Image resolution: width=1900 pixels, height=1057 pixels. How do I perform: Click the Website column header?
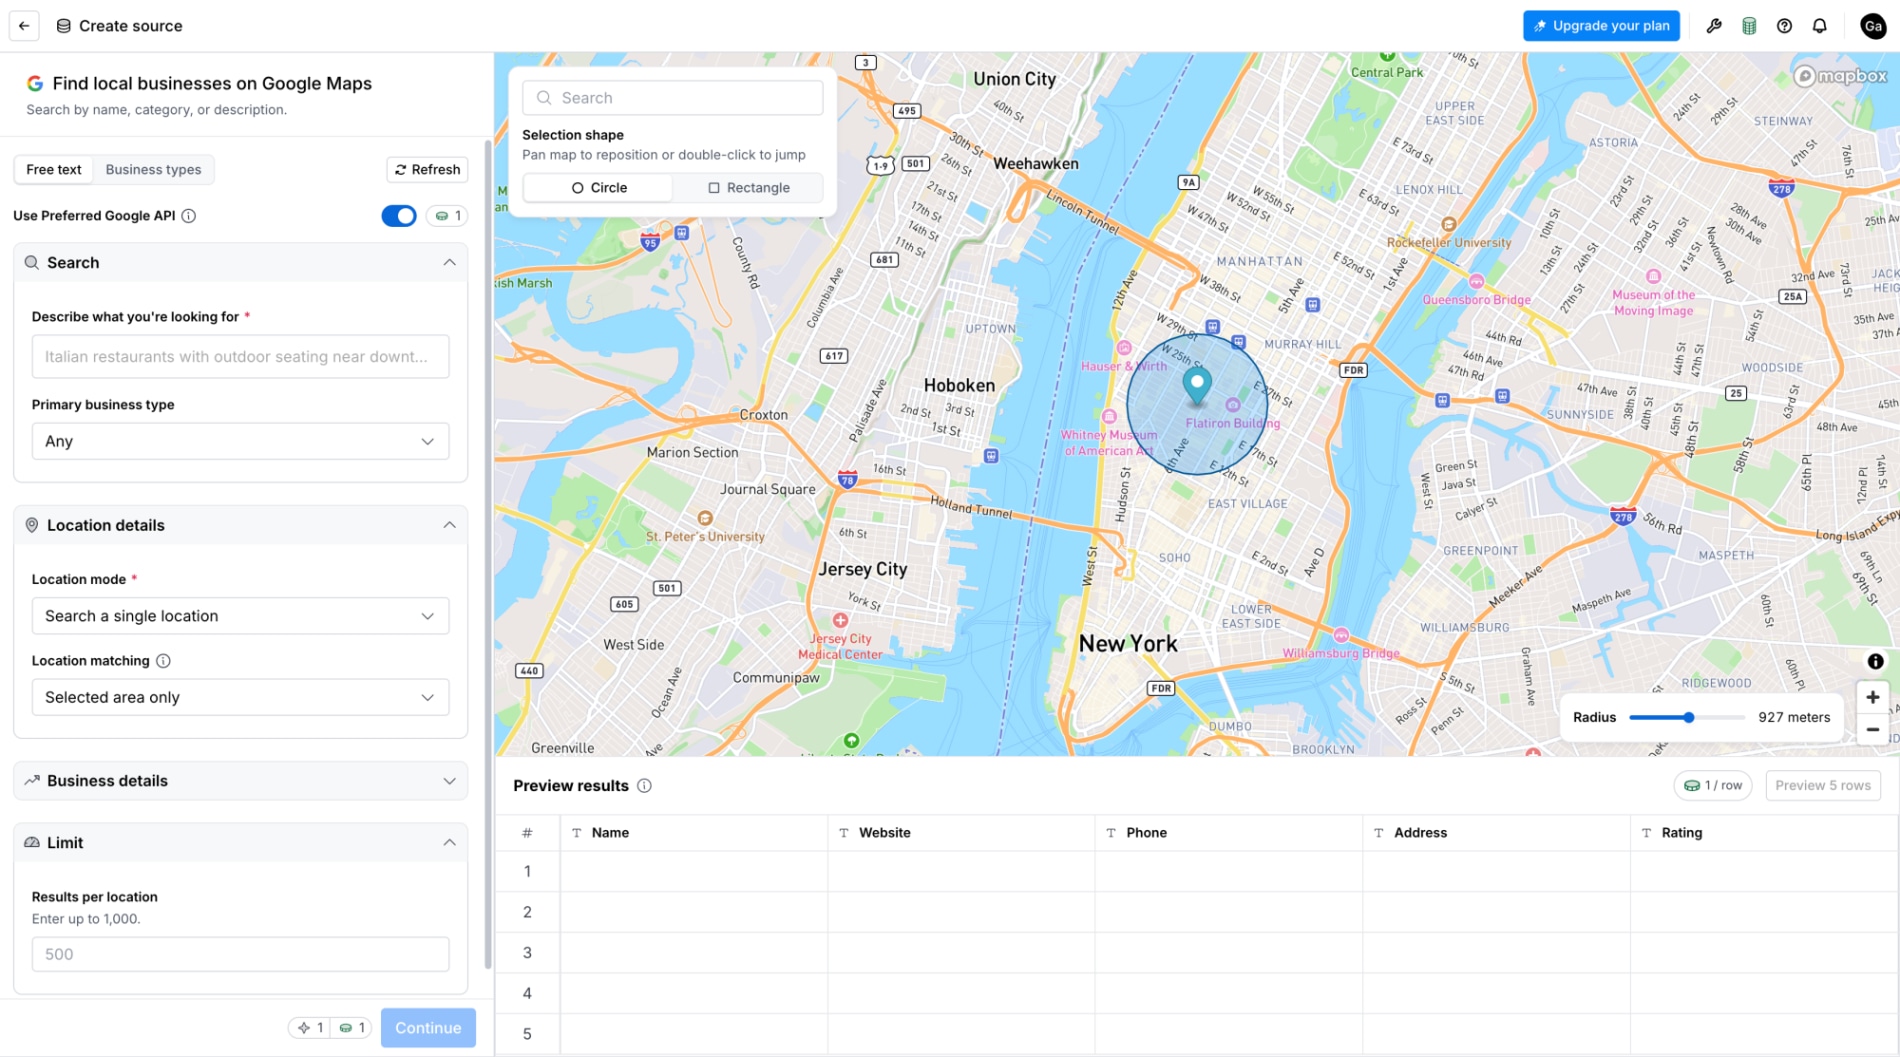961,833
